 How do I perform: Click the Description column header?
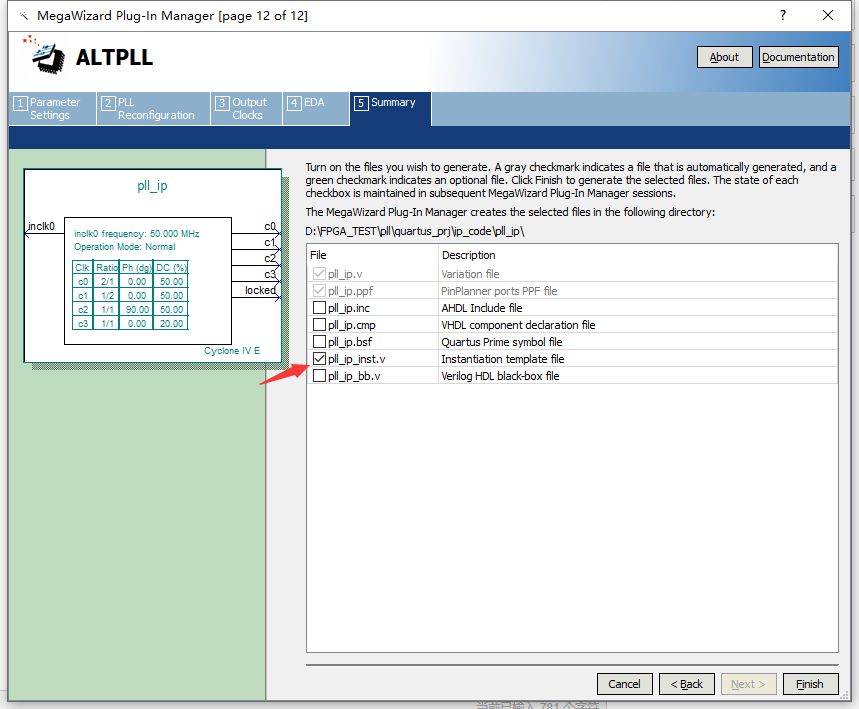tap(638, 255)
